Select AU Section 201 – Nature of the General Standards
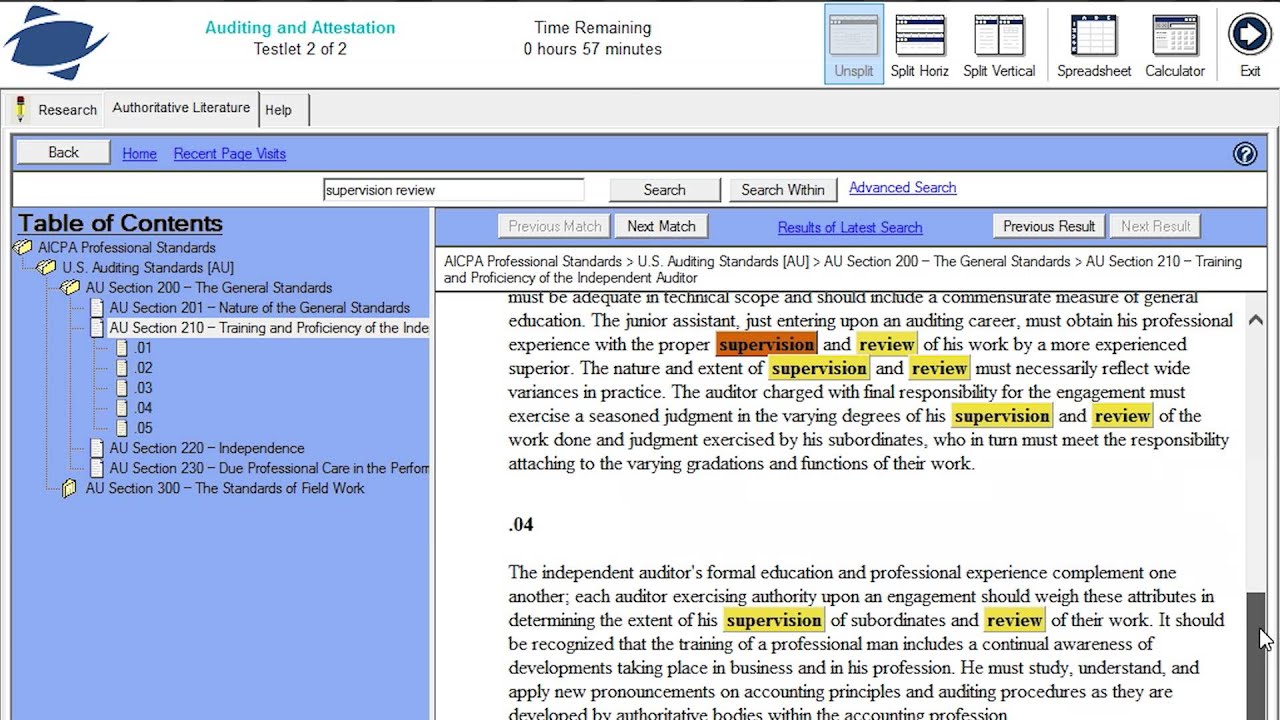This screenshot has width=1280, height=720. click(259, 308)
